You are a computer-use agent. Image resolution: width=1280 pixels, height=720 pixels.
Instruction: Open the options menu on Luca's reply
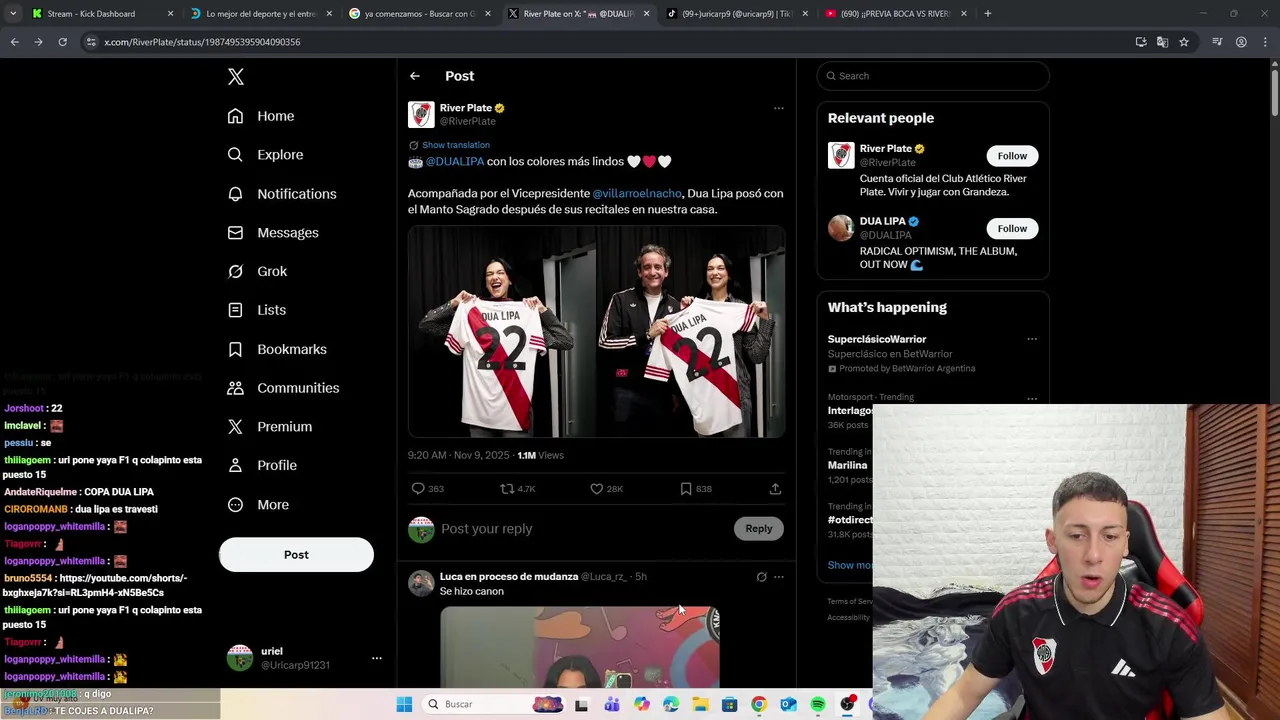(x=779, y=577)
